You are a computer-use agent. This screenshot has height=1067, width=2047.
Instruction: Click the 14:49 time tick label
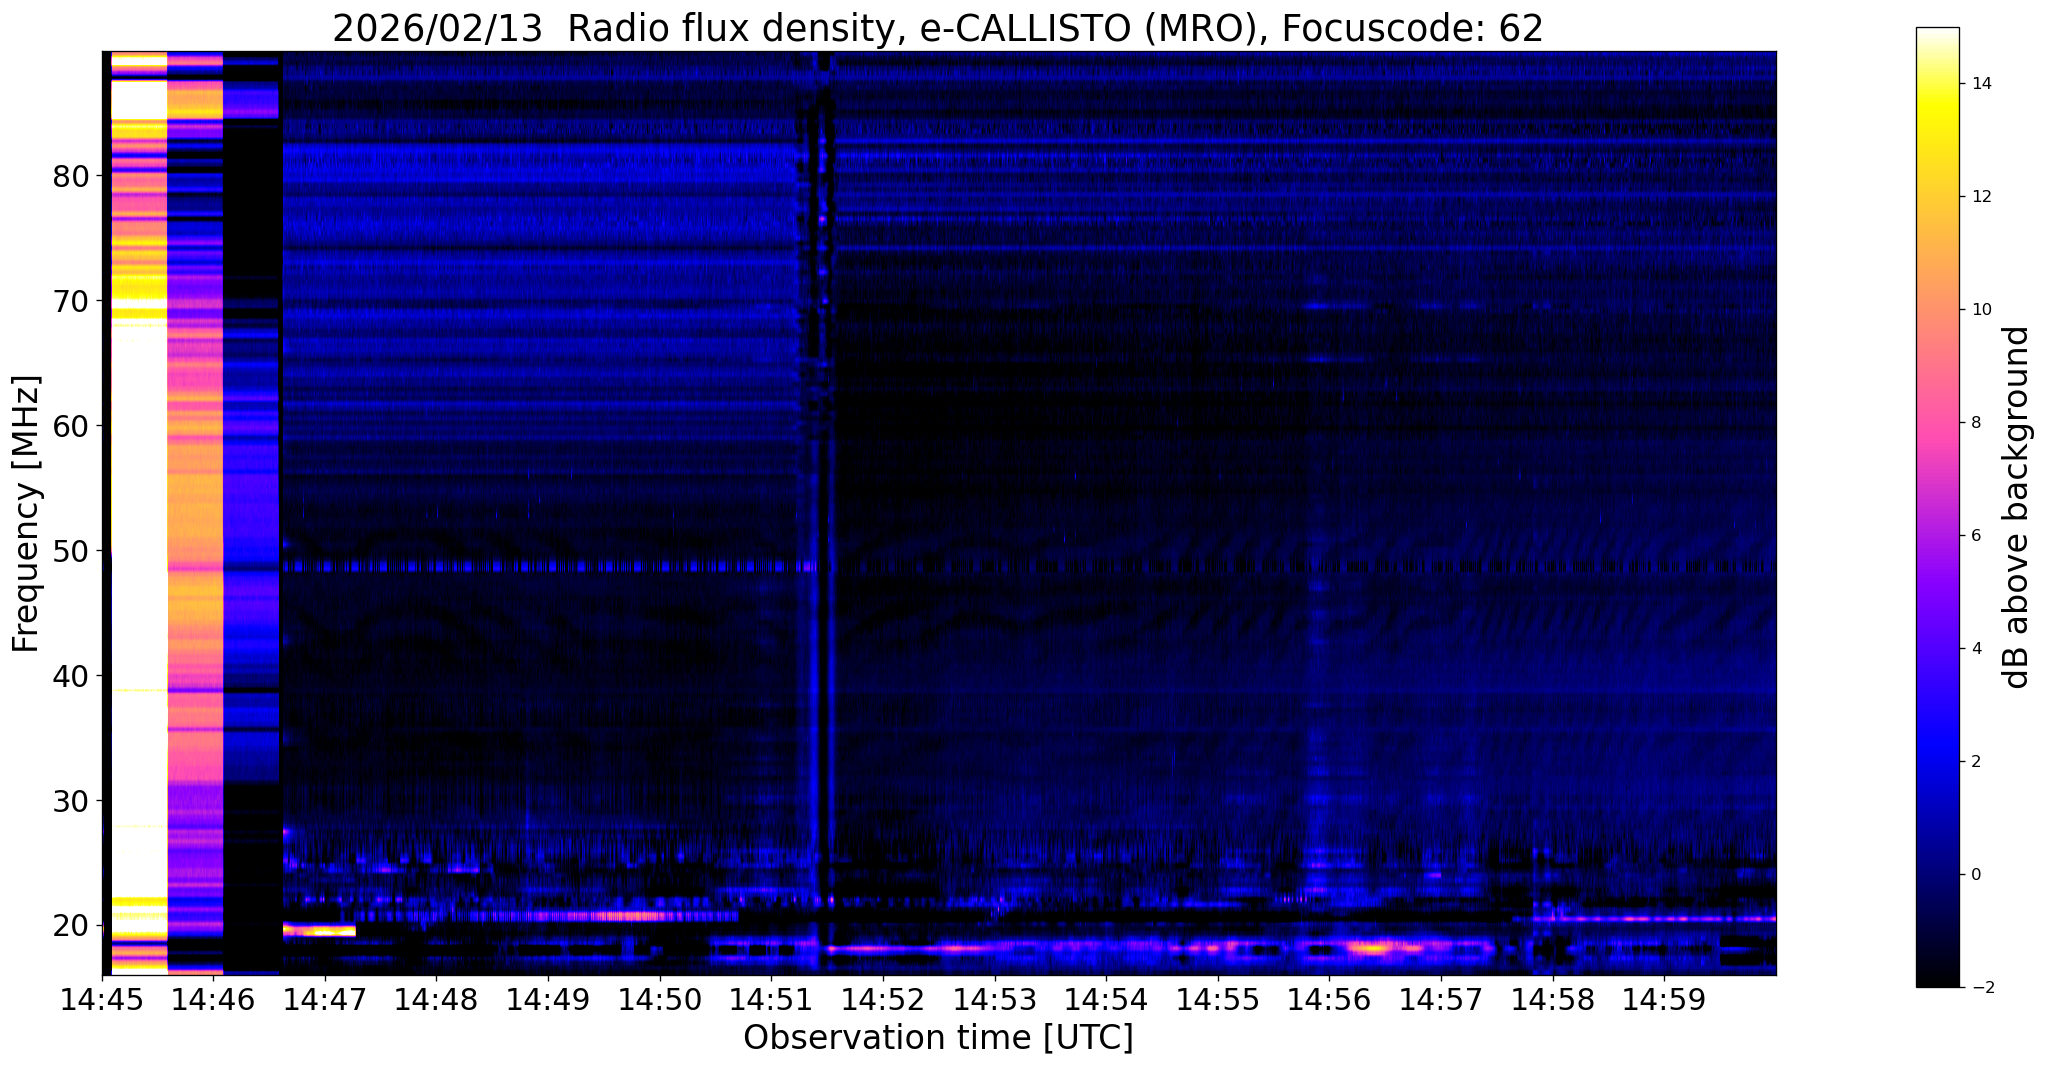coord(548,998)
